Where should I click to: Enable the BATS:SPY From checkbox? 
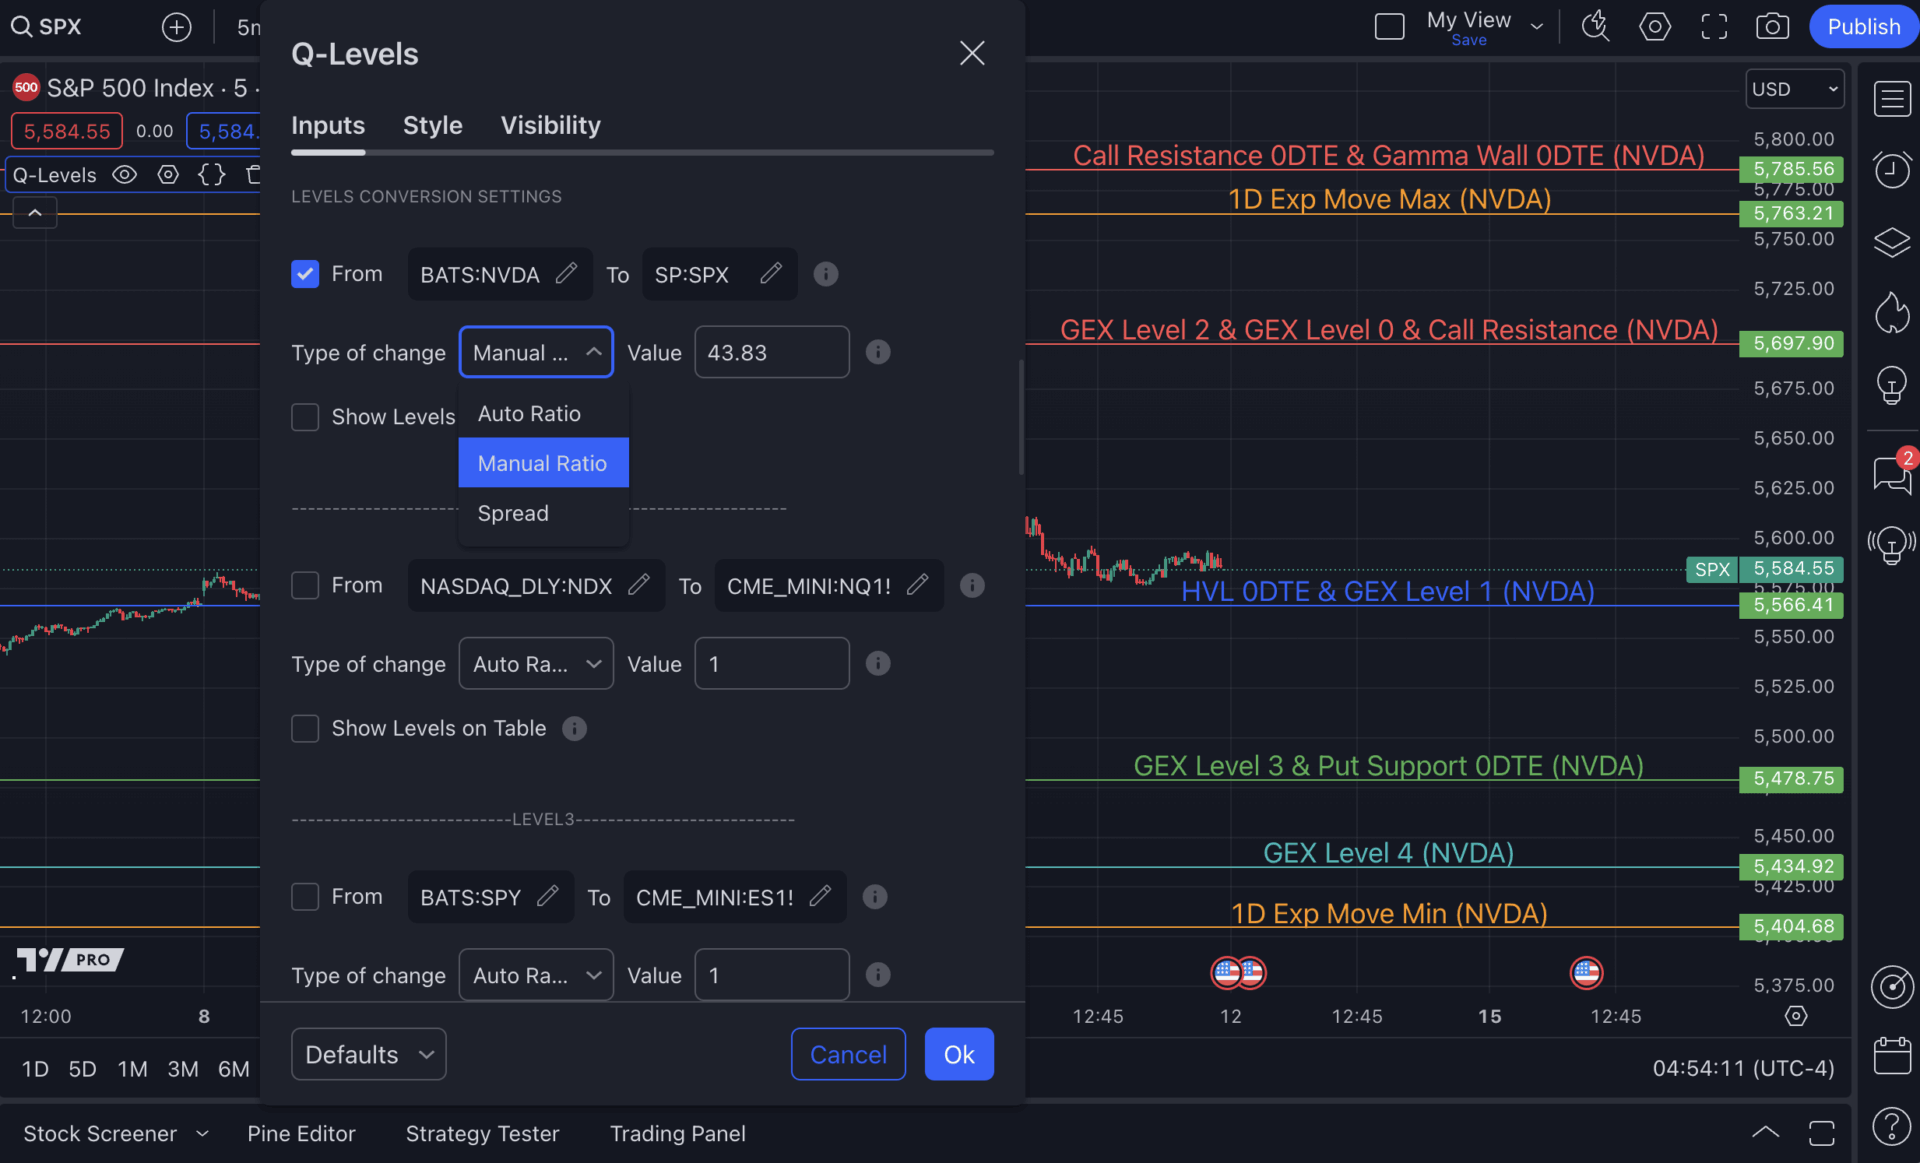pos(305,896)
